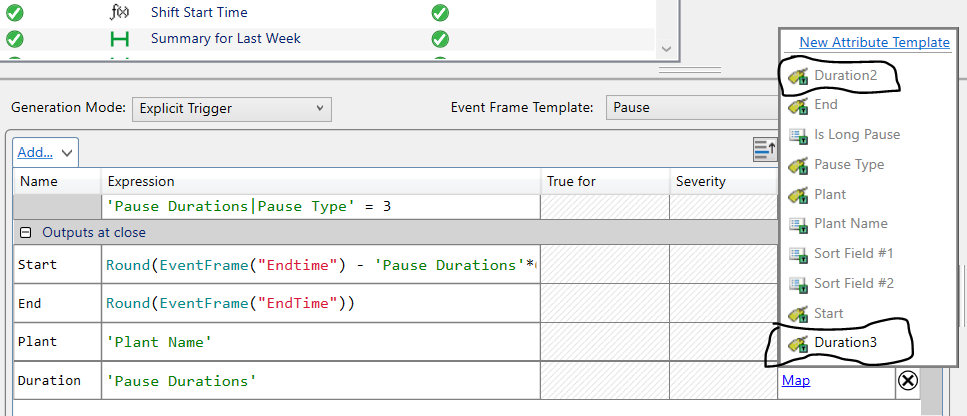Open the Generation Mode dropdown
Image resolution: width=967 pixels, height=416 pixels.
(x=231, y=107)
